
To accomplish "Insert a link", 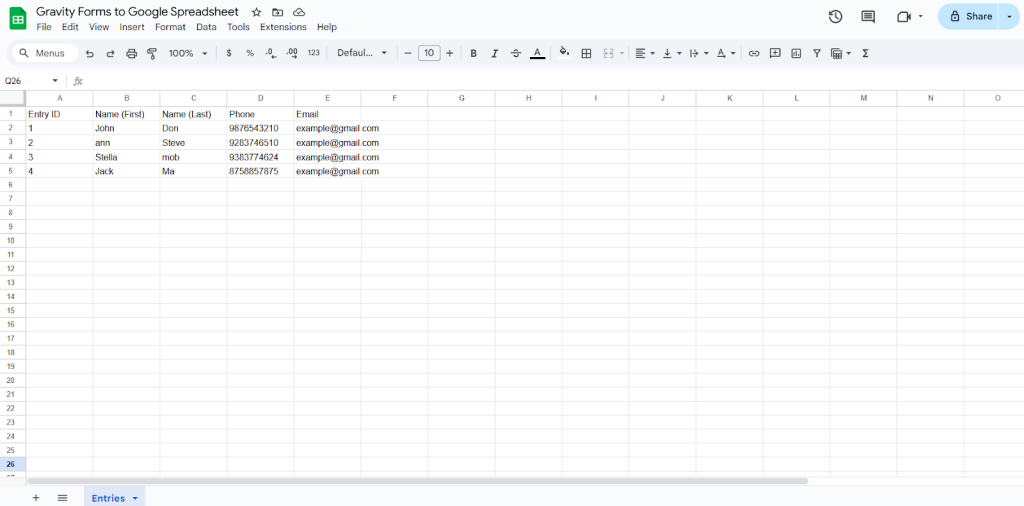I will click(x=754, y=54).
